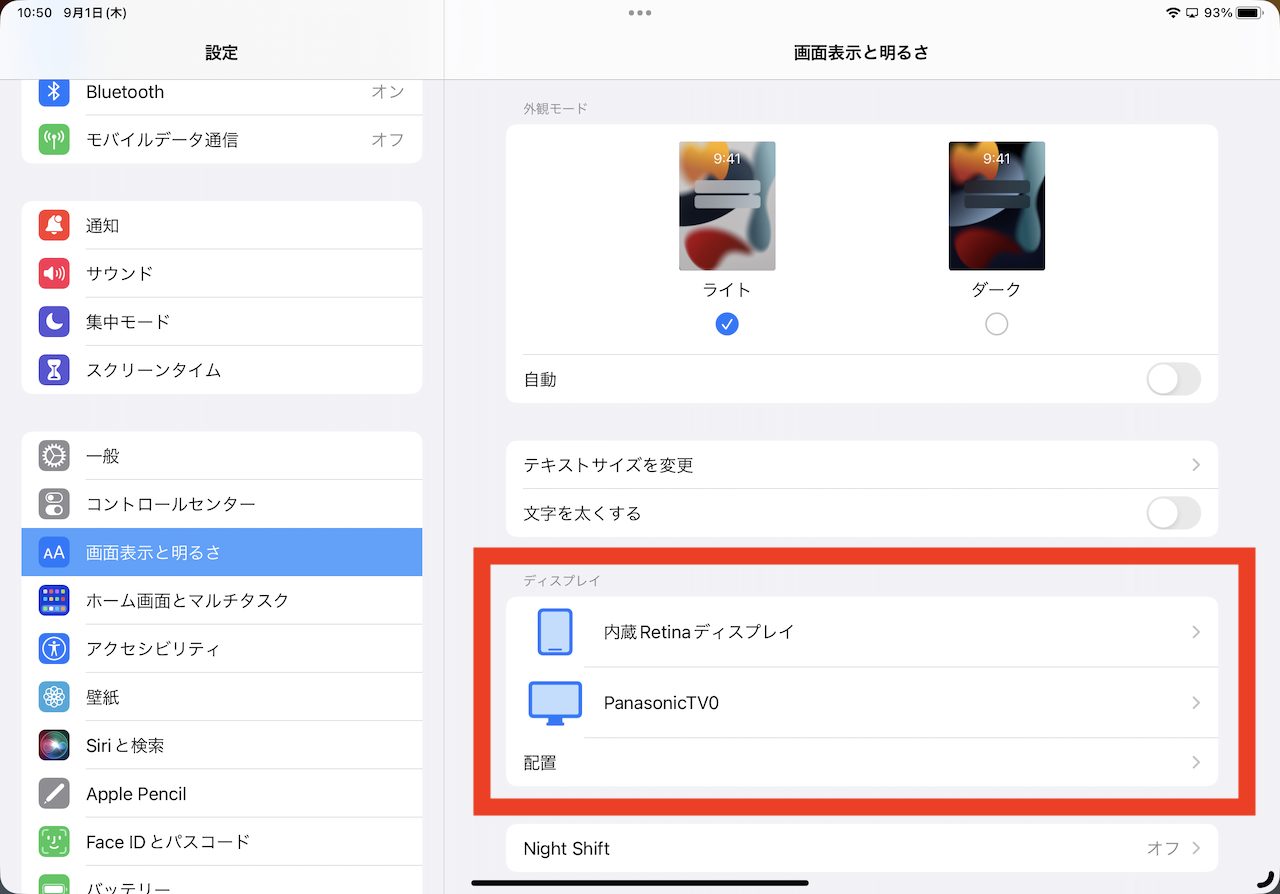The image size is (1280, 894).
Task: Tap the 配置 label
Action: [540, 762]
